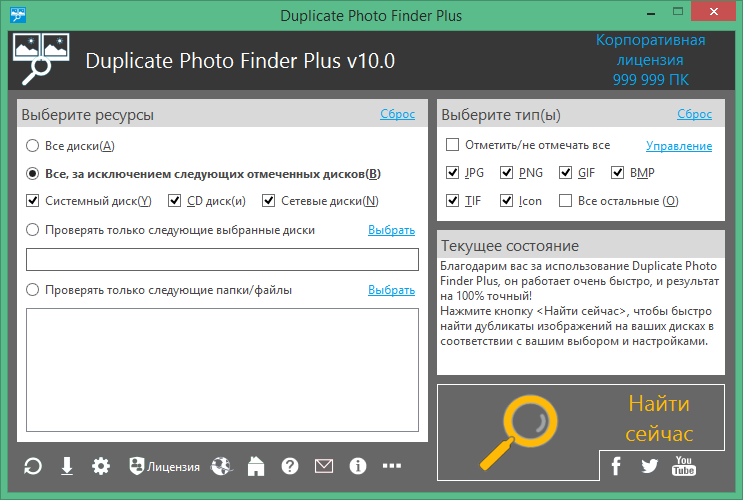This screenshot has height=500, width=743.
Task: Click the refresh icon in the bottom toolbar
Action: 33,466
